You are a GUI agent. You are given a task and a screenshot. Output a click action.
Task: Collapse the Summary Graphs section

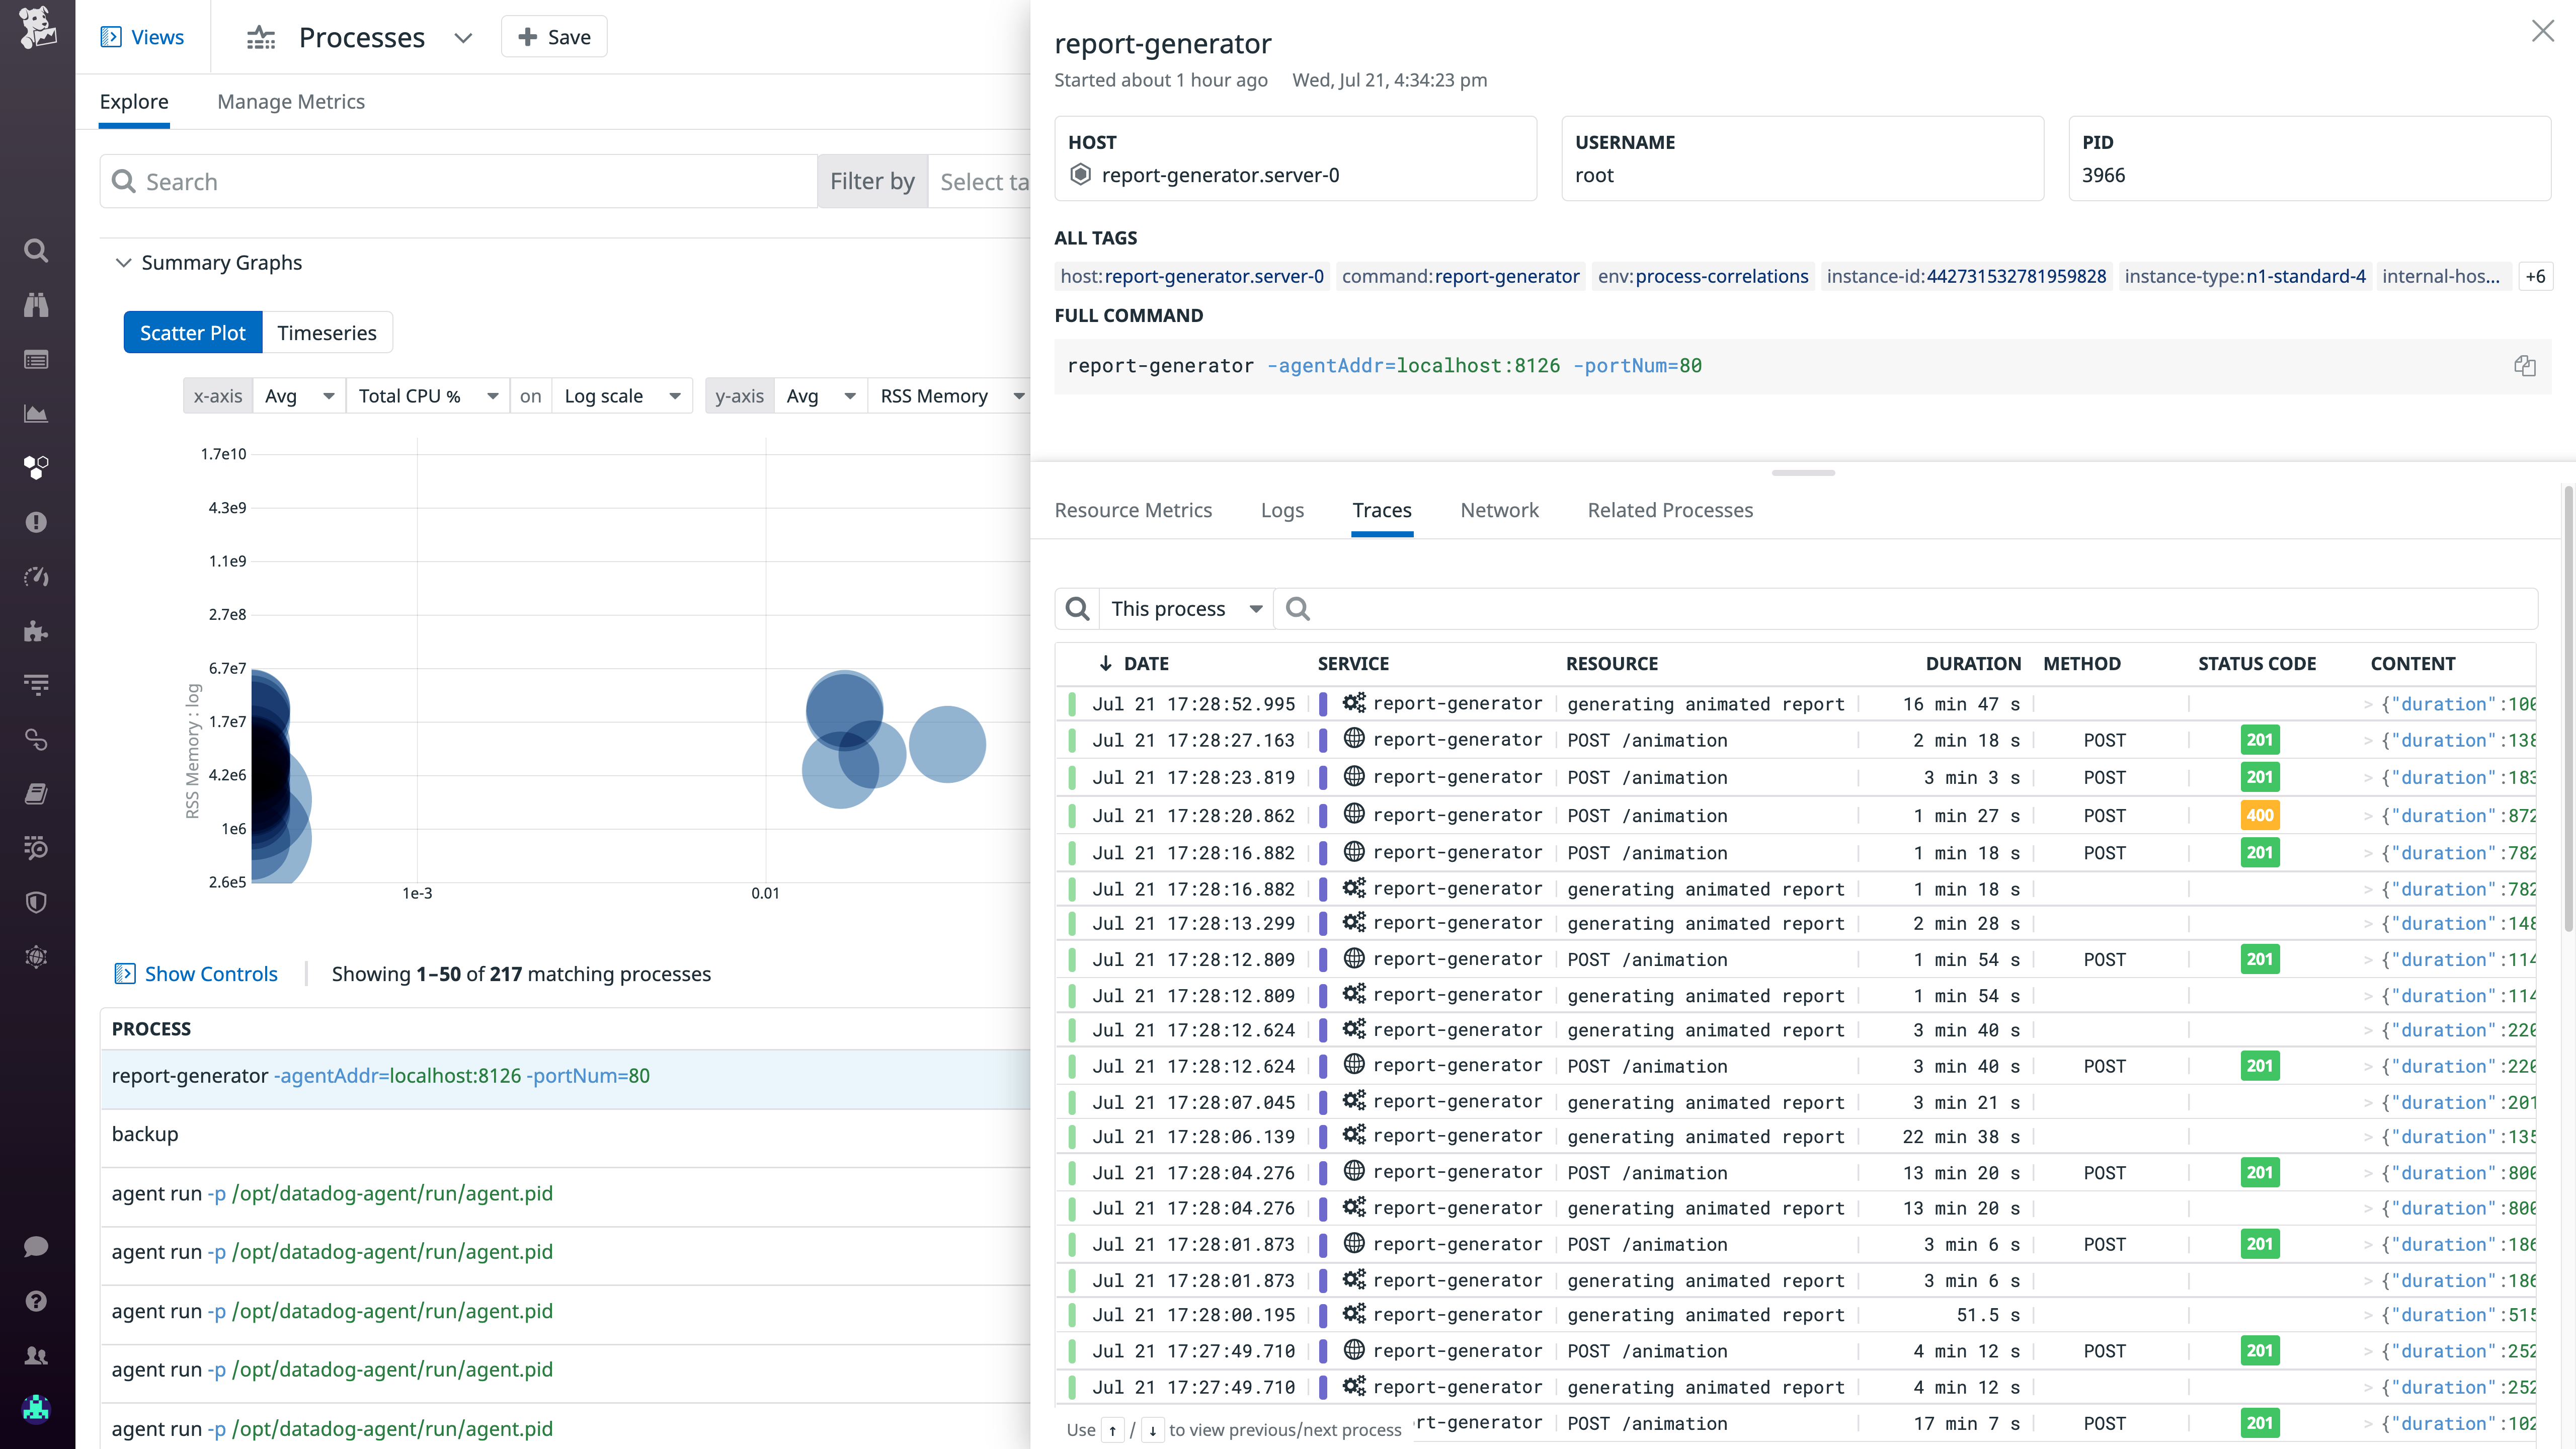tap(124, 263)
